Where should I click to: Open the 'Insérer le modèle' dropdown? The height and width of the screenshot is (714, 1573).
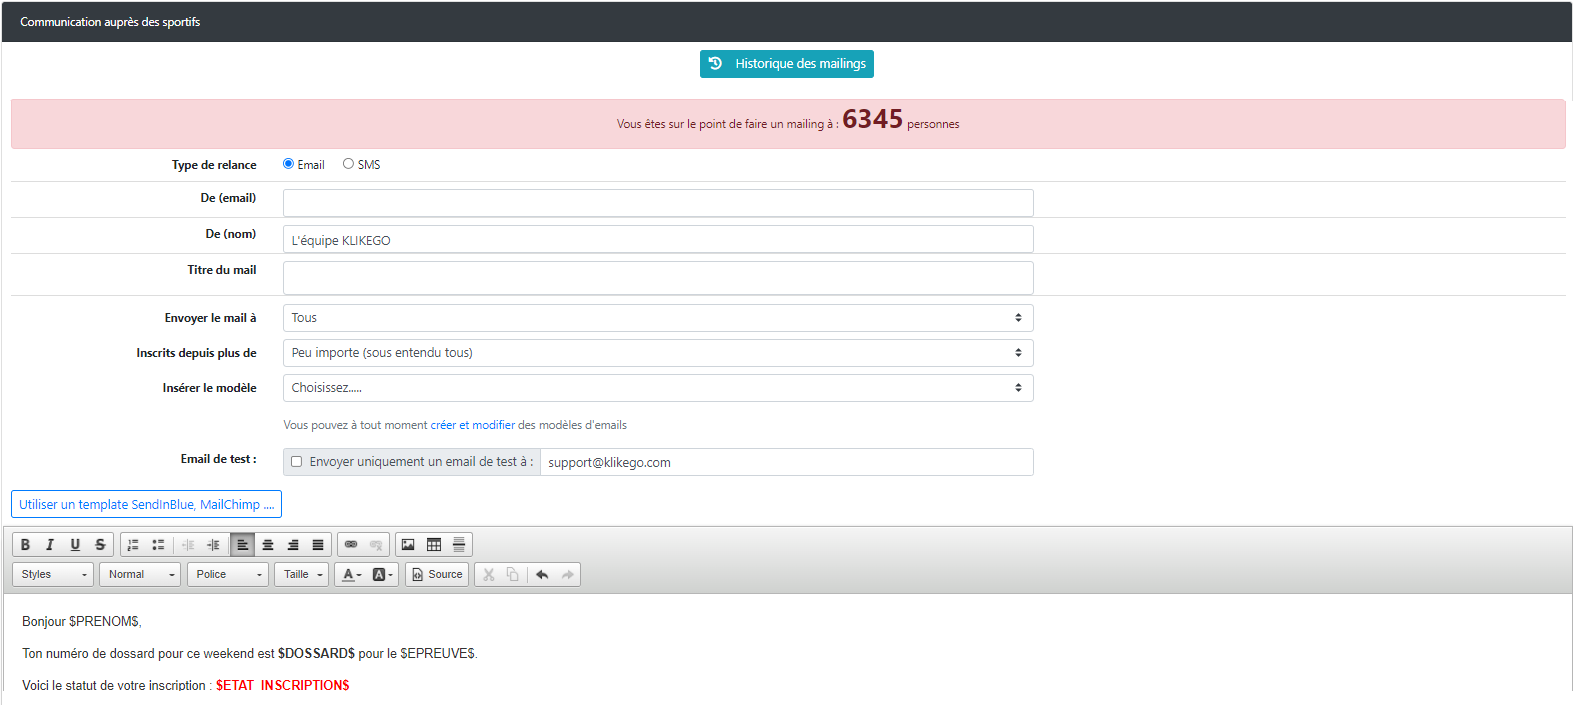pyautogui.click(x=657, y=388)
